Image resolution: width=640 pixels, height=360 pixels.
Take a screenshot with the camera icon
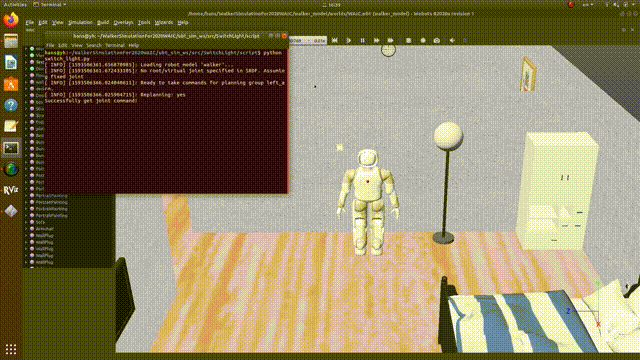coord(437,40)
